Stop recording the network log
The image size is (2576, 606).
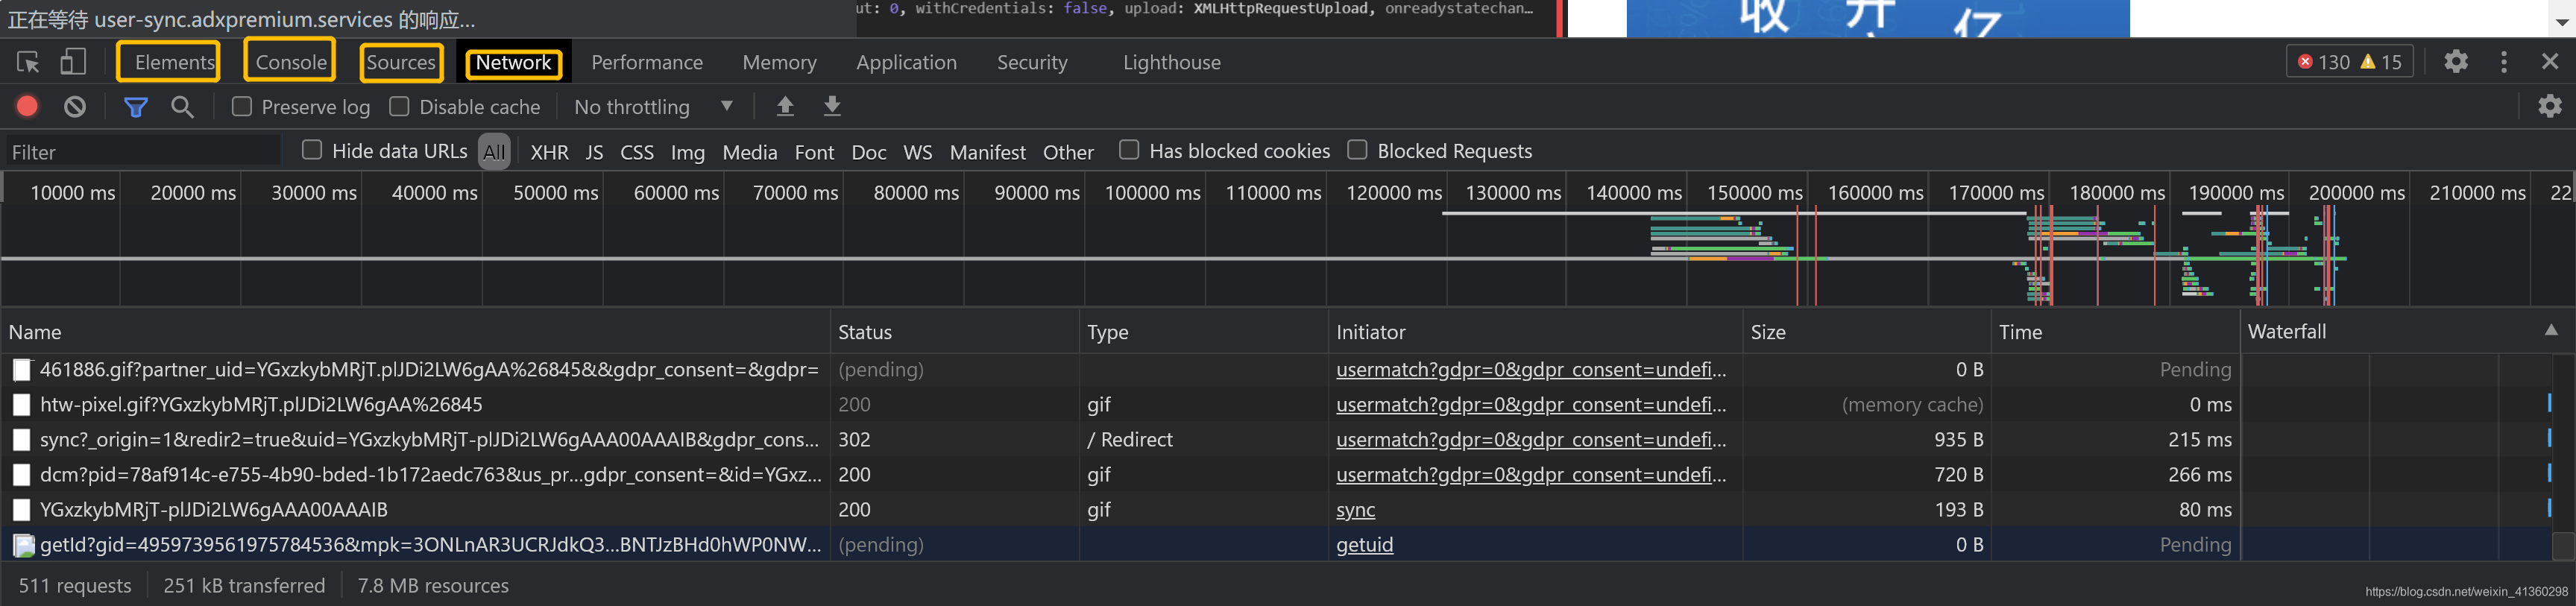28,106
